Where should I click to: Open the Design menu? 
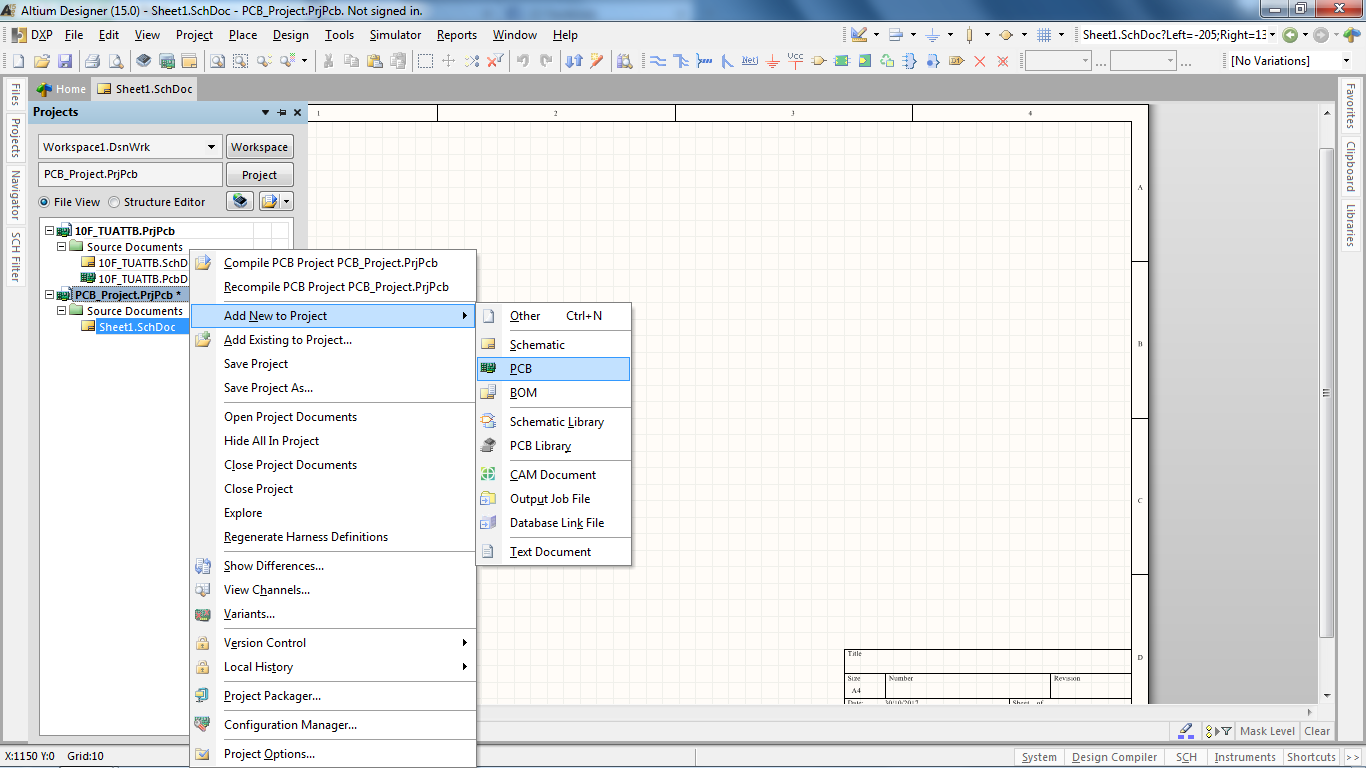tap(291, 35)
